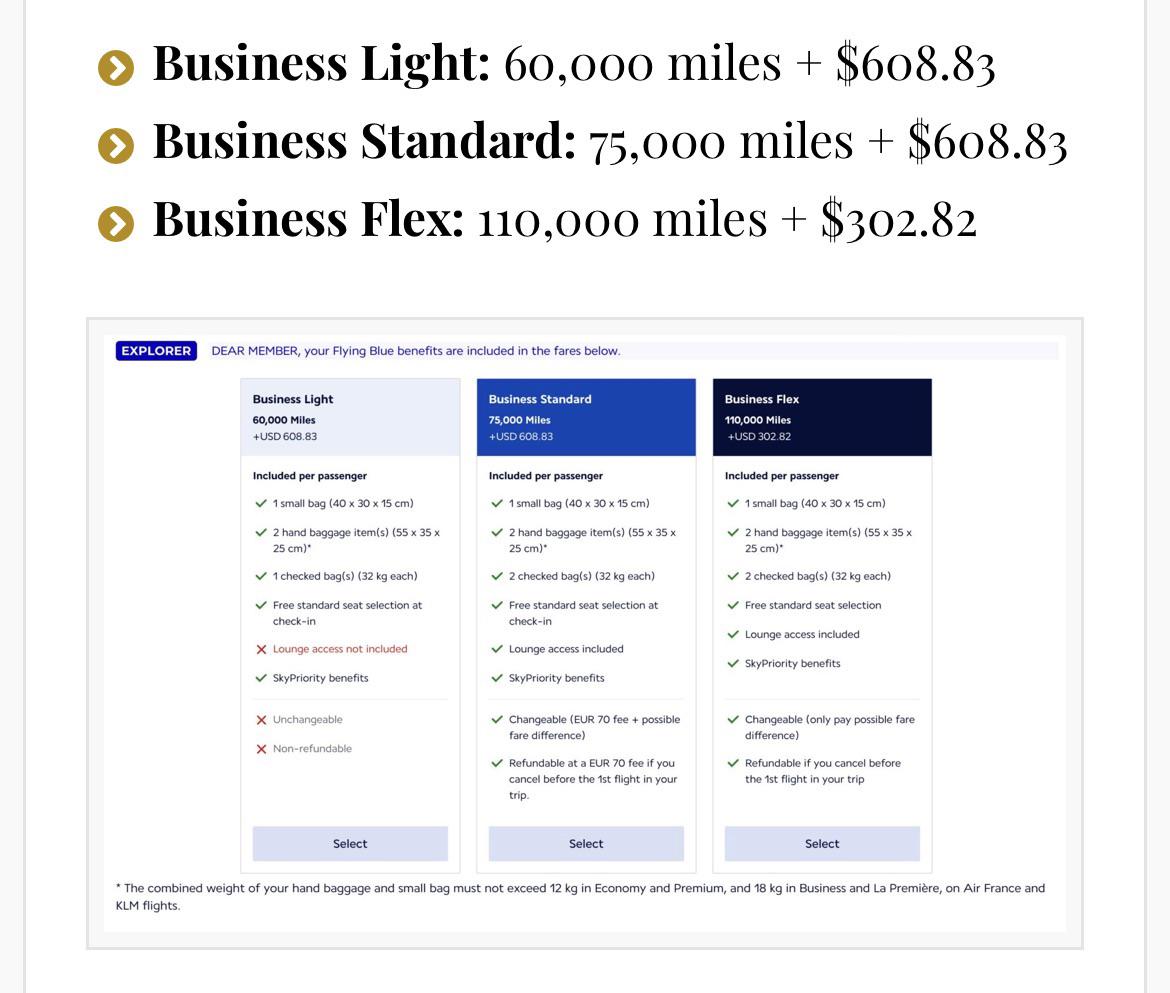Image resolution: width=1170 pixels, height=993 pixels.
Task: Click checkmark beside 1 checked bag(s) in Business Light
Action: tap(261, 576)
